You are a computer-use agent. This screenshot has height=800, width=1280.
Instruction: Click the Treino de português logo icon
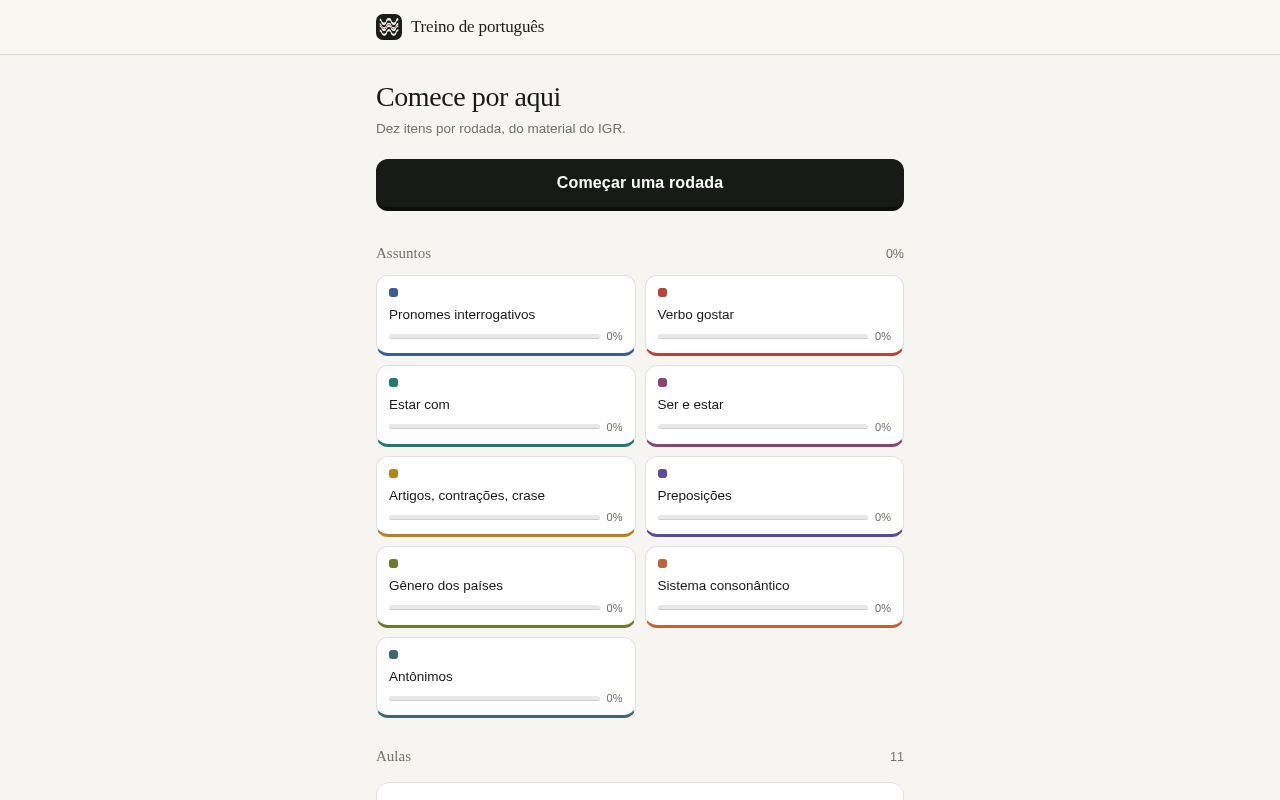[x=389, y=27]
